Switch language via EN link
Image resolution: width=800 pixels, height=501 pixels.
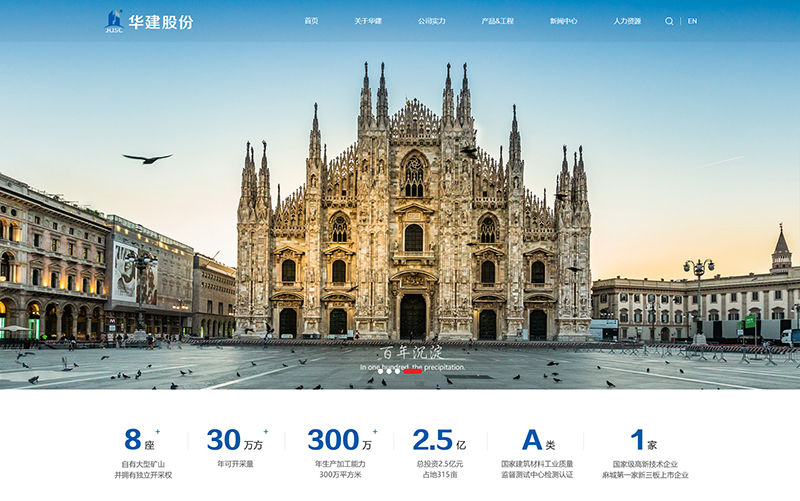click(x=692, y=21)
